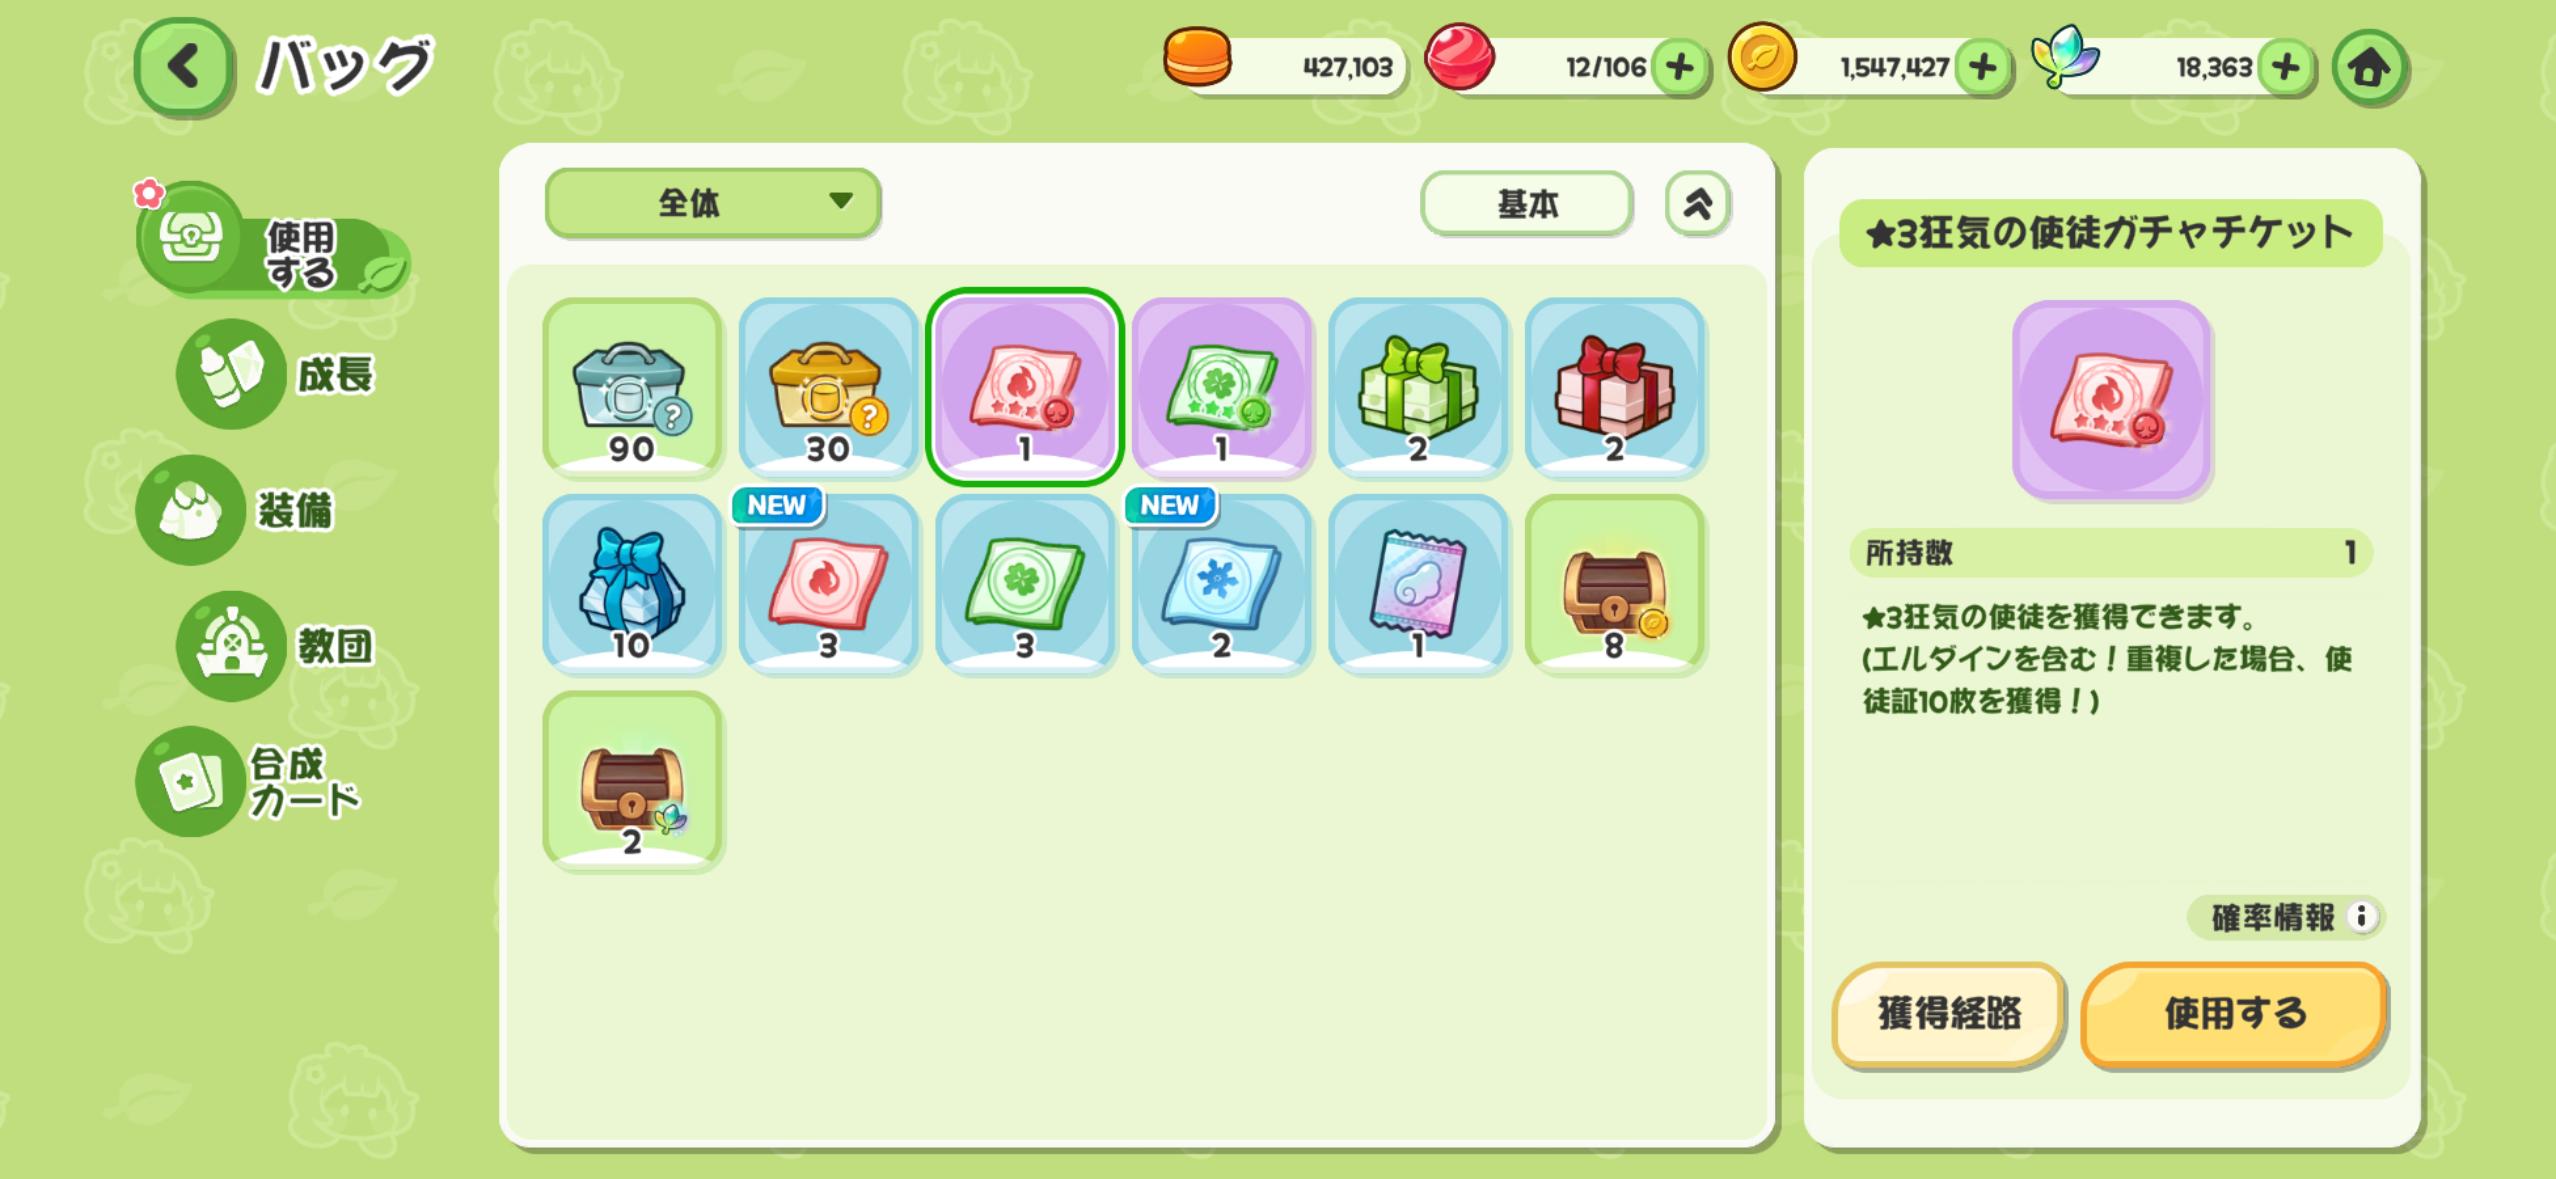Select the treasure chest with coin badge
Image resolution: width=2556 pixels, height=1179 pixels.
[1614, 583]
